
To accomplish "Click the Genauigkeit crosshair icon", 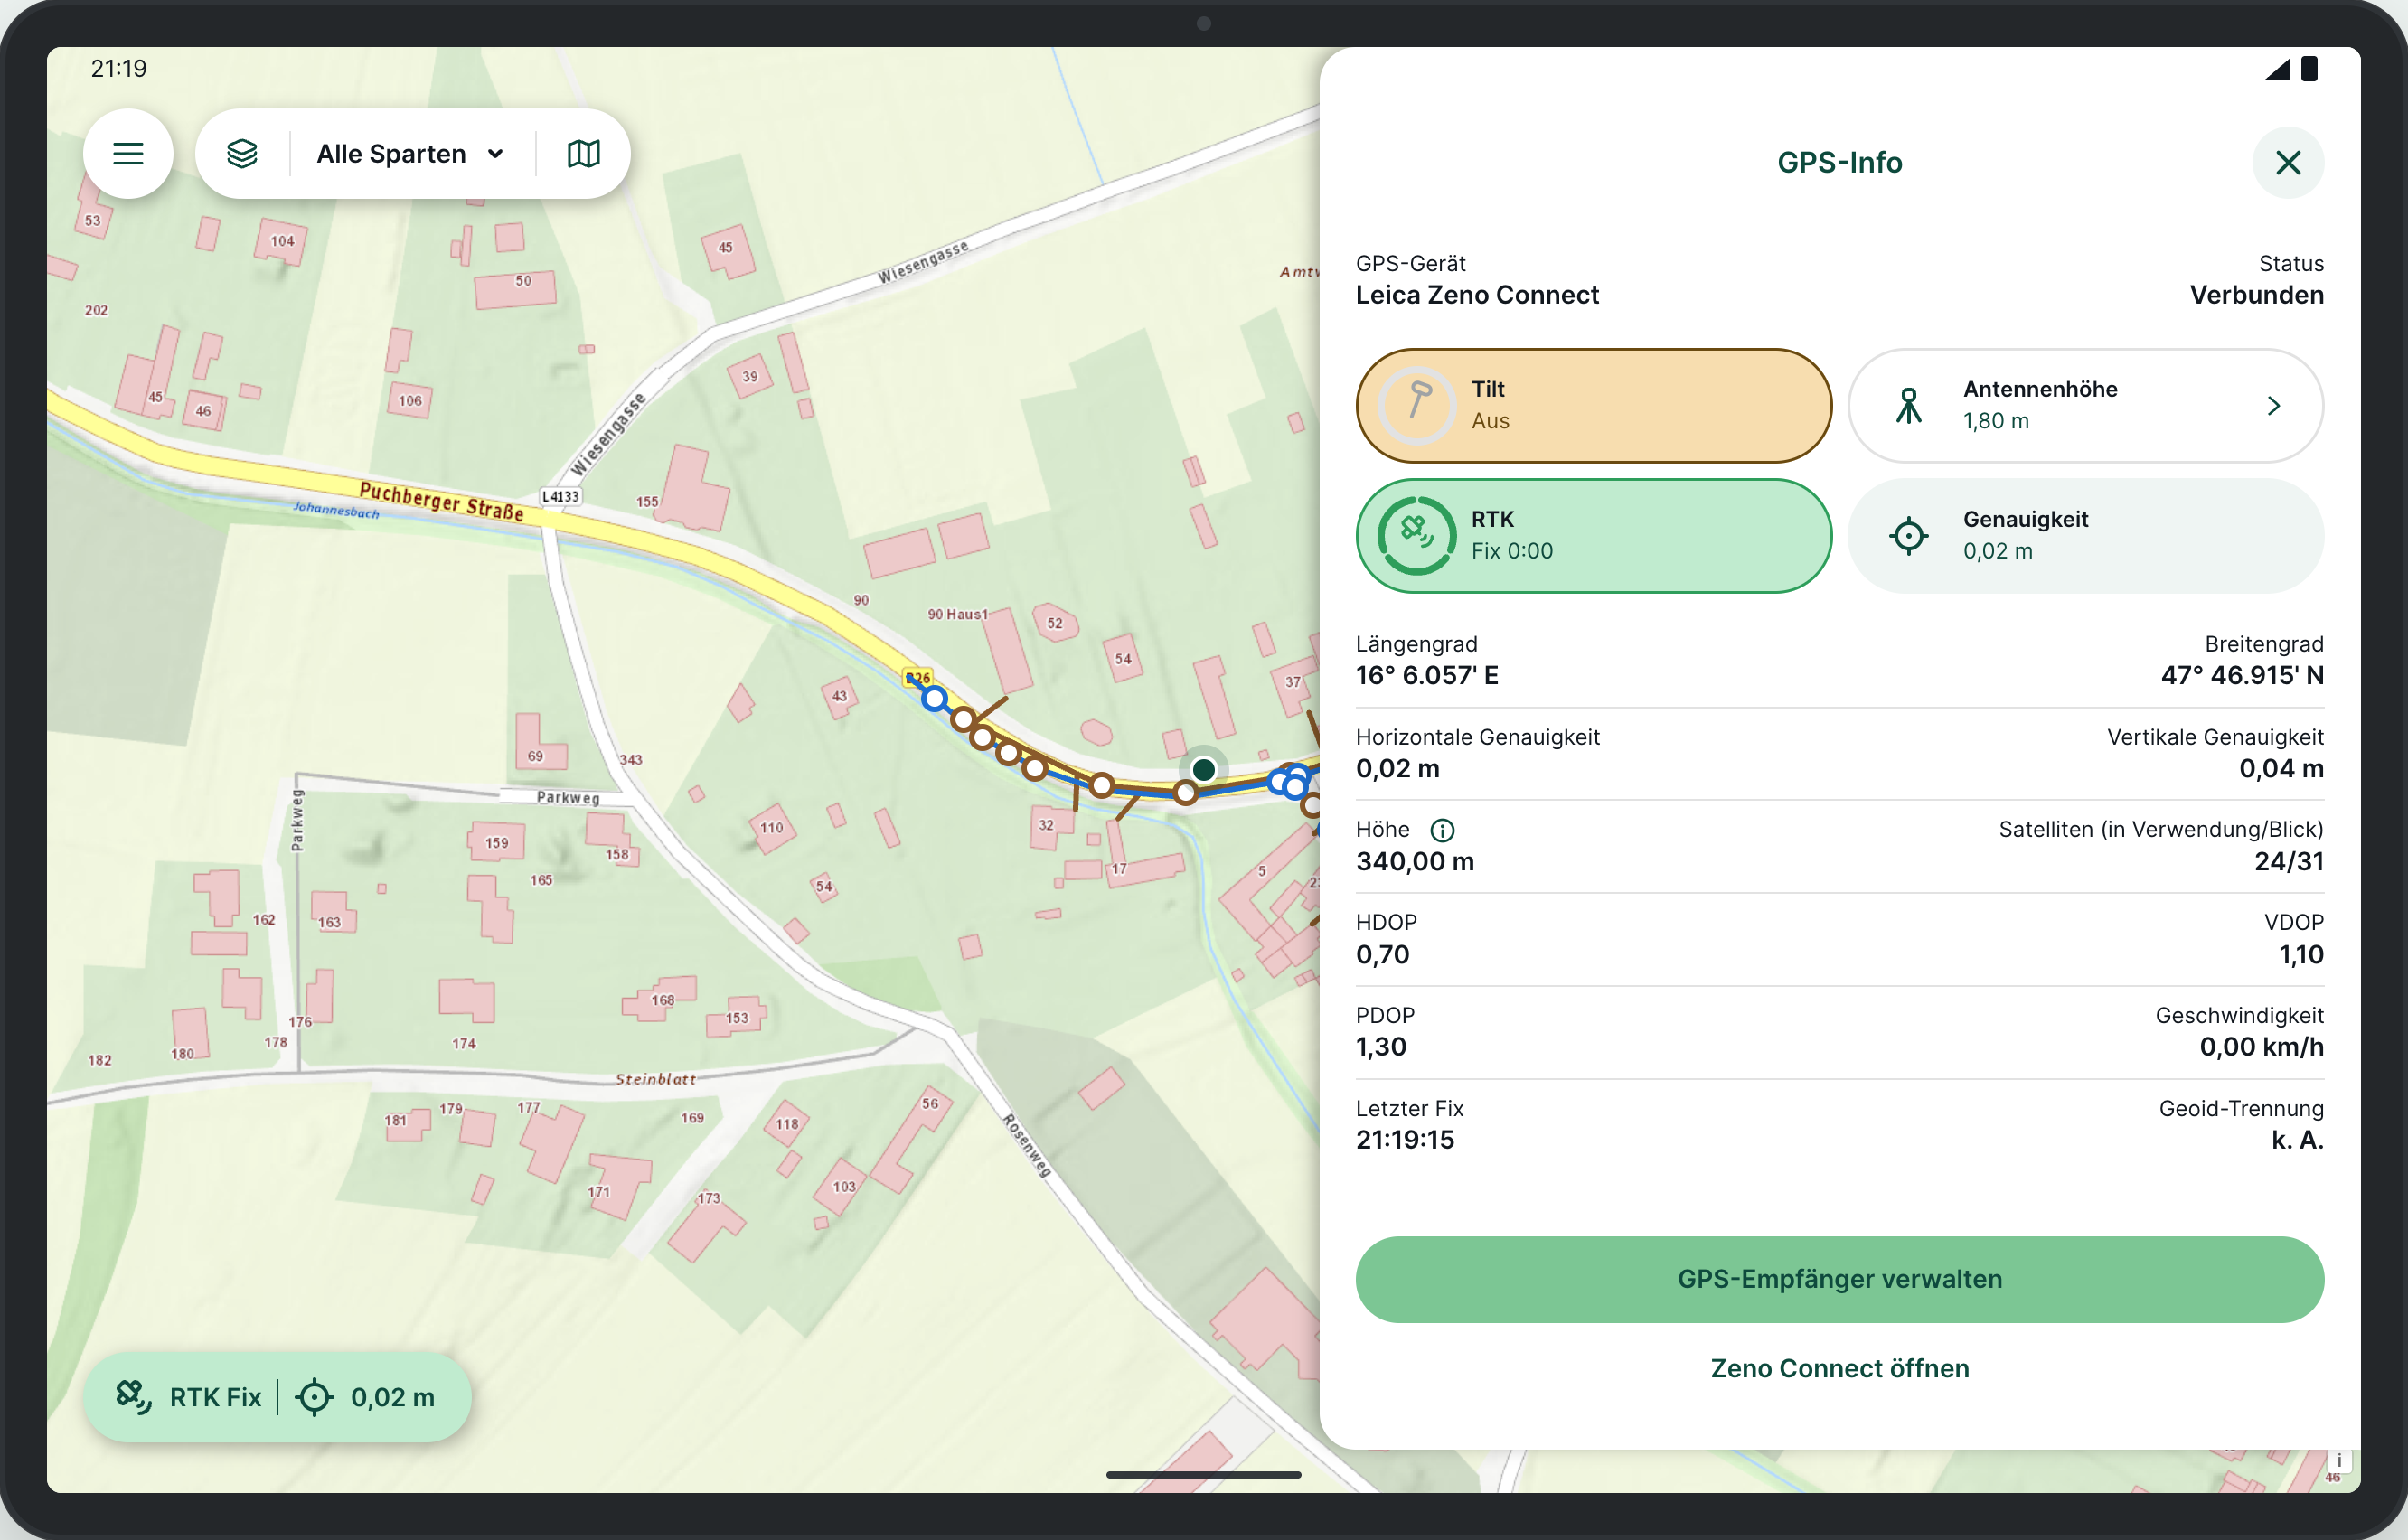I will (x=1909, y=536).
